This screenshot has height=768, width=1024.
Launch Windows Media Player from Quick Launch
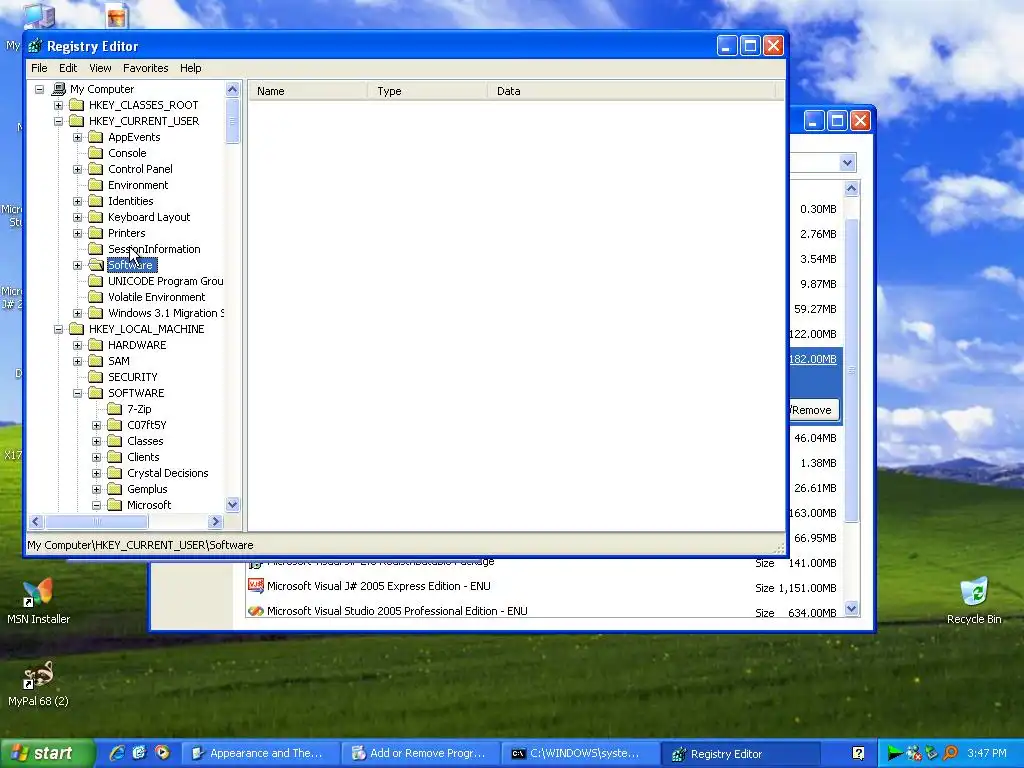162,753
